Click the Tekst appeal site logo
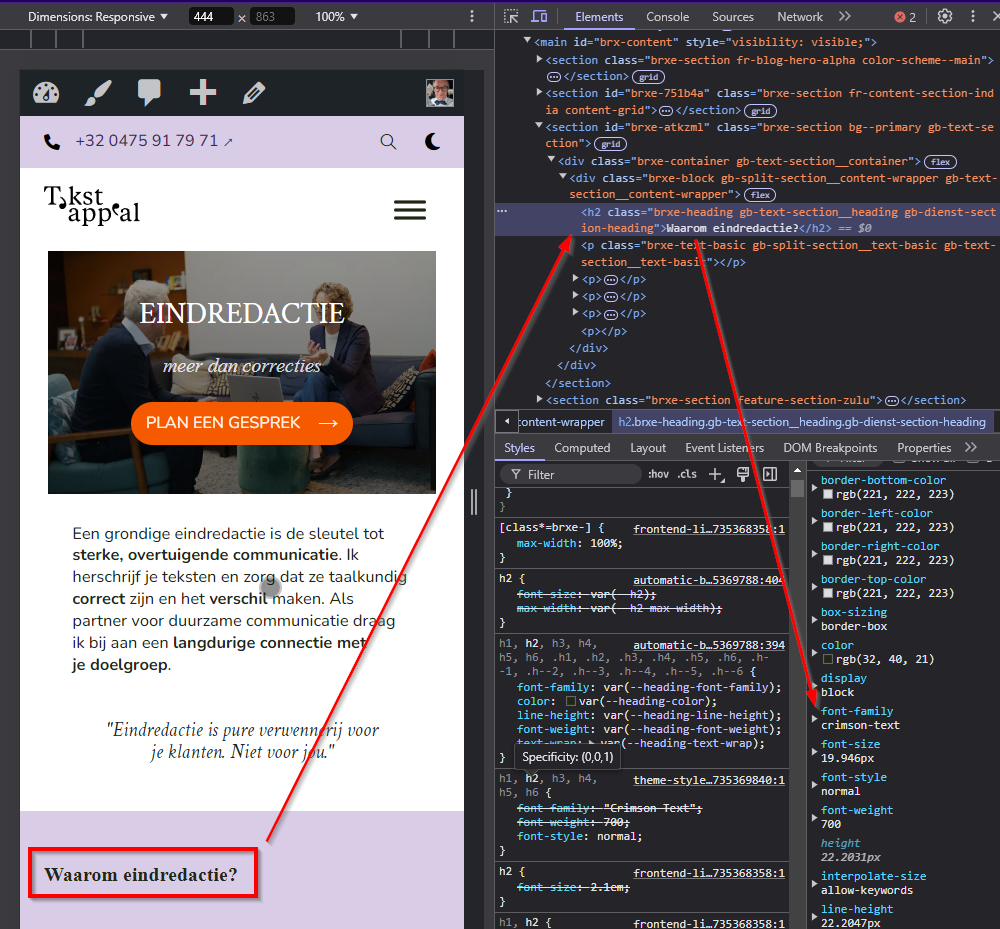The image size is (1000, 929). [92, 204]
